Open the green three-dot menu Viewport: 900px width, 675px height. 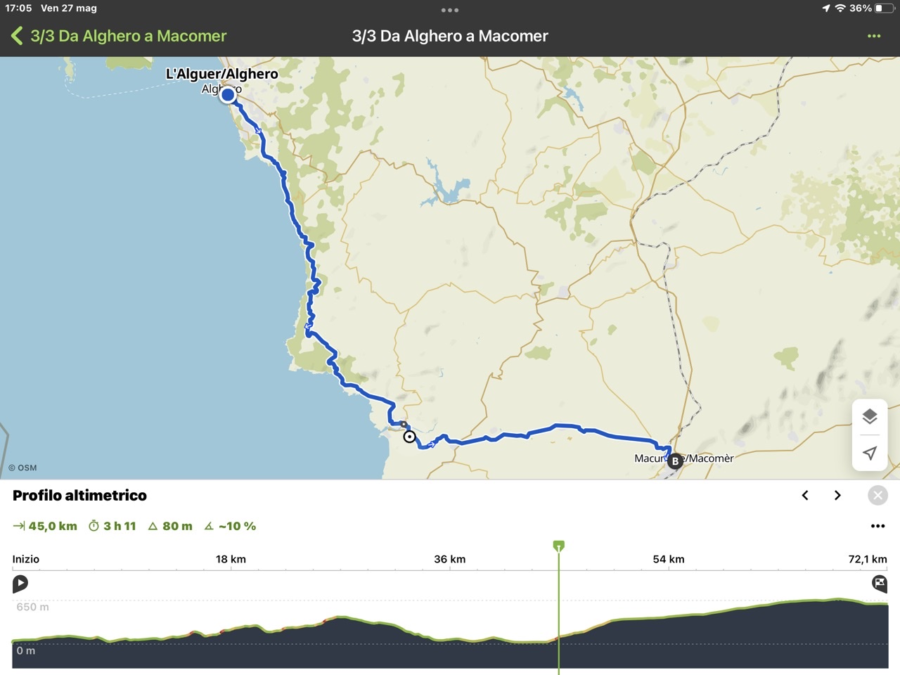[874, 36]
